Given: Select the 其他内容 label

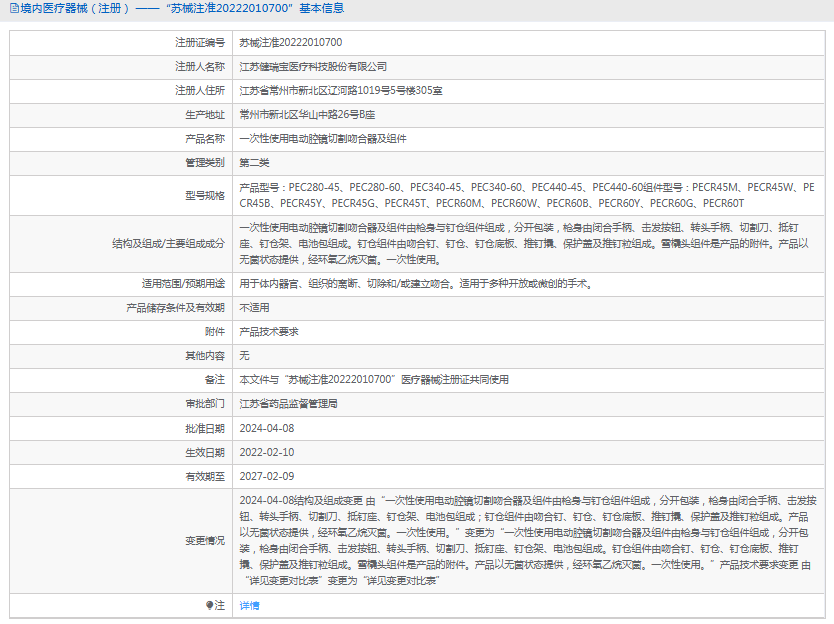Looking at the screenshot, I should click(205, 356).
